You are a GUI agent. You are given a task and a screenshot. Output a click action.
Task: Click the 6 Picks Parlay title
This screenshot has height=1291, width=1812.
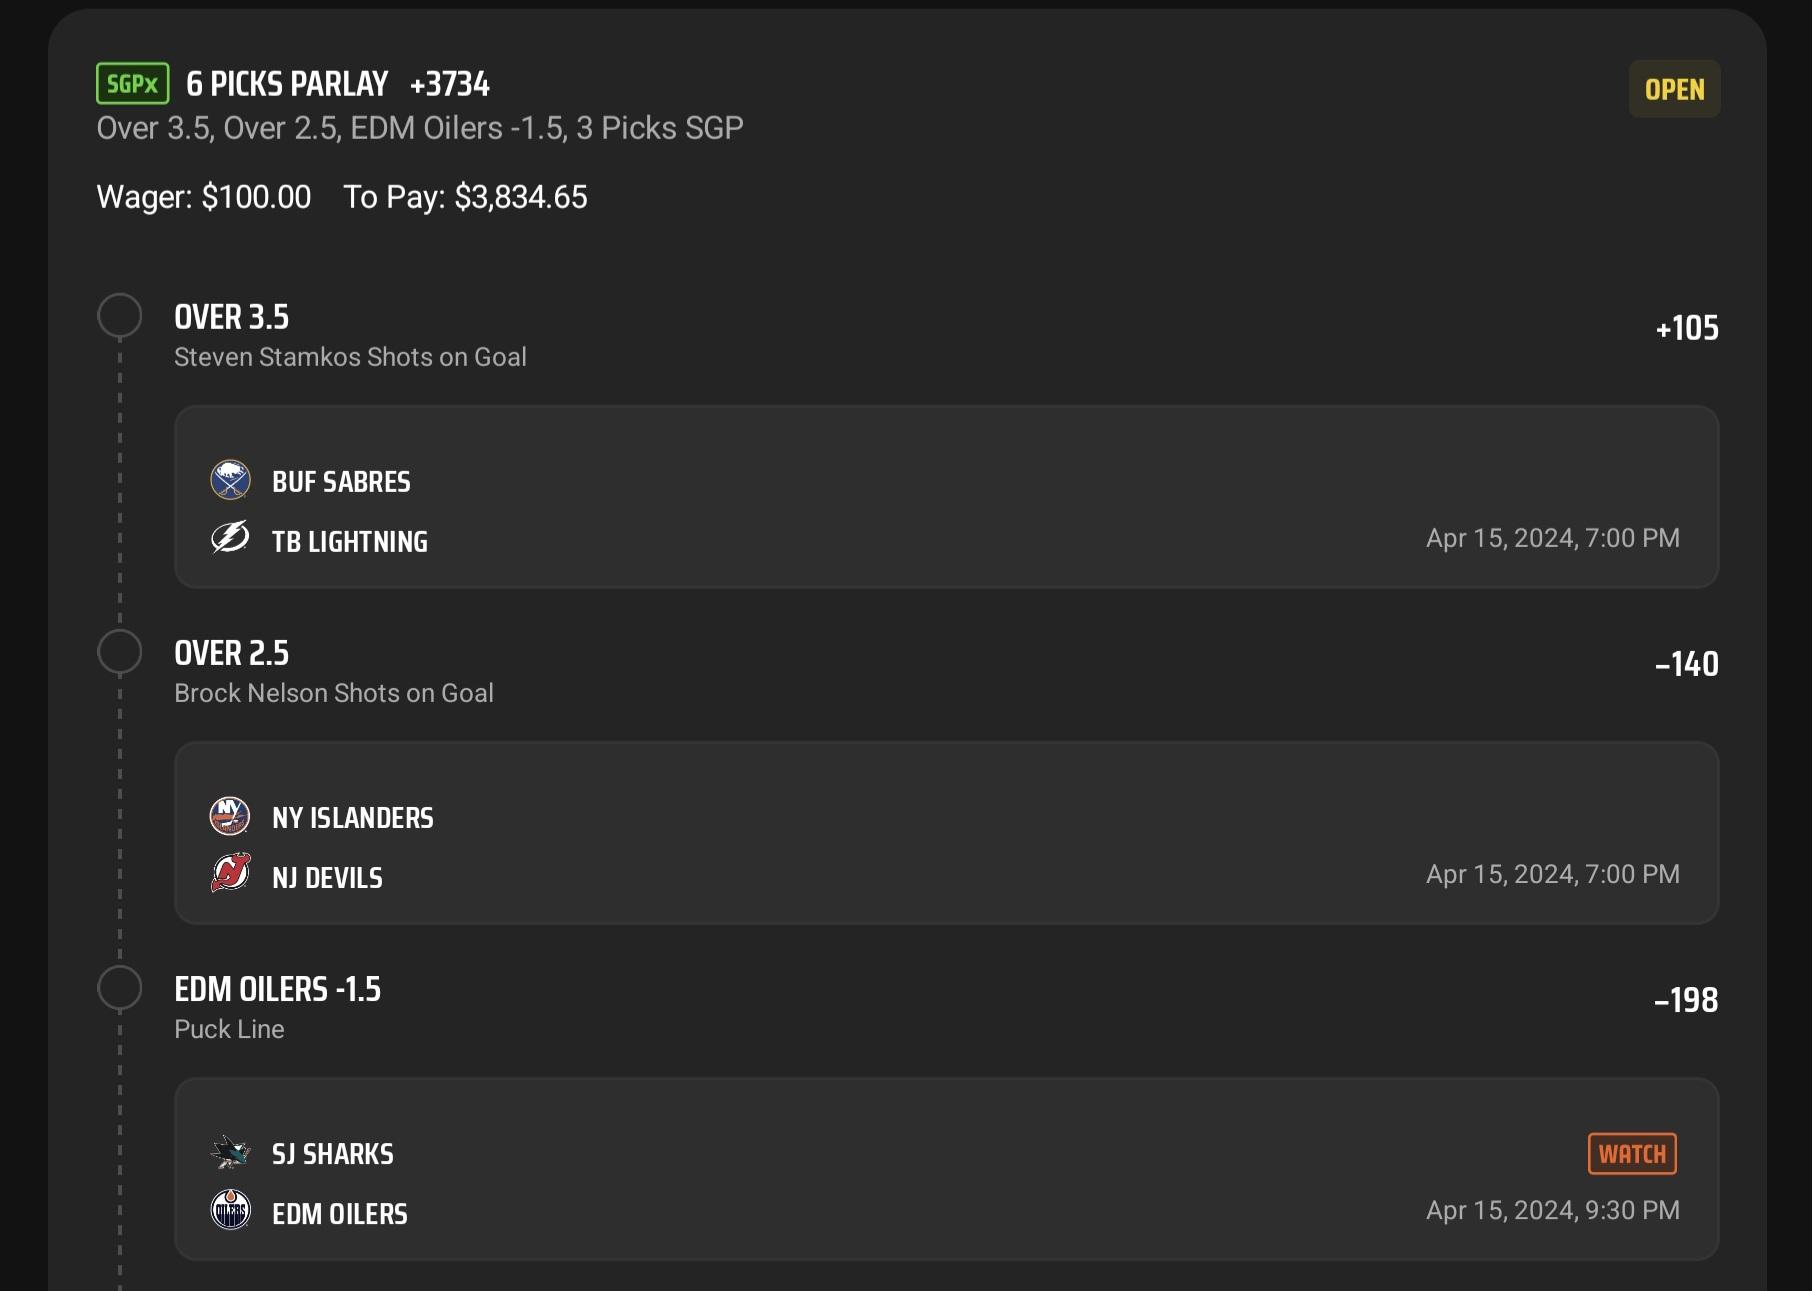click(x=287, y=84)
